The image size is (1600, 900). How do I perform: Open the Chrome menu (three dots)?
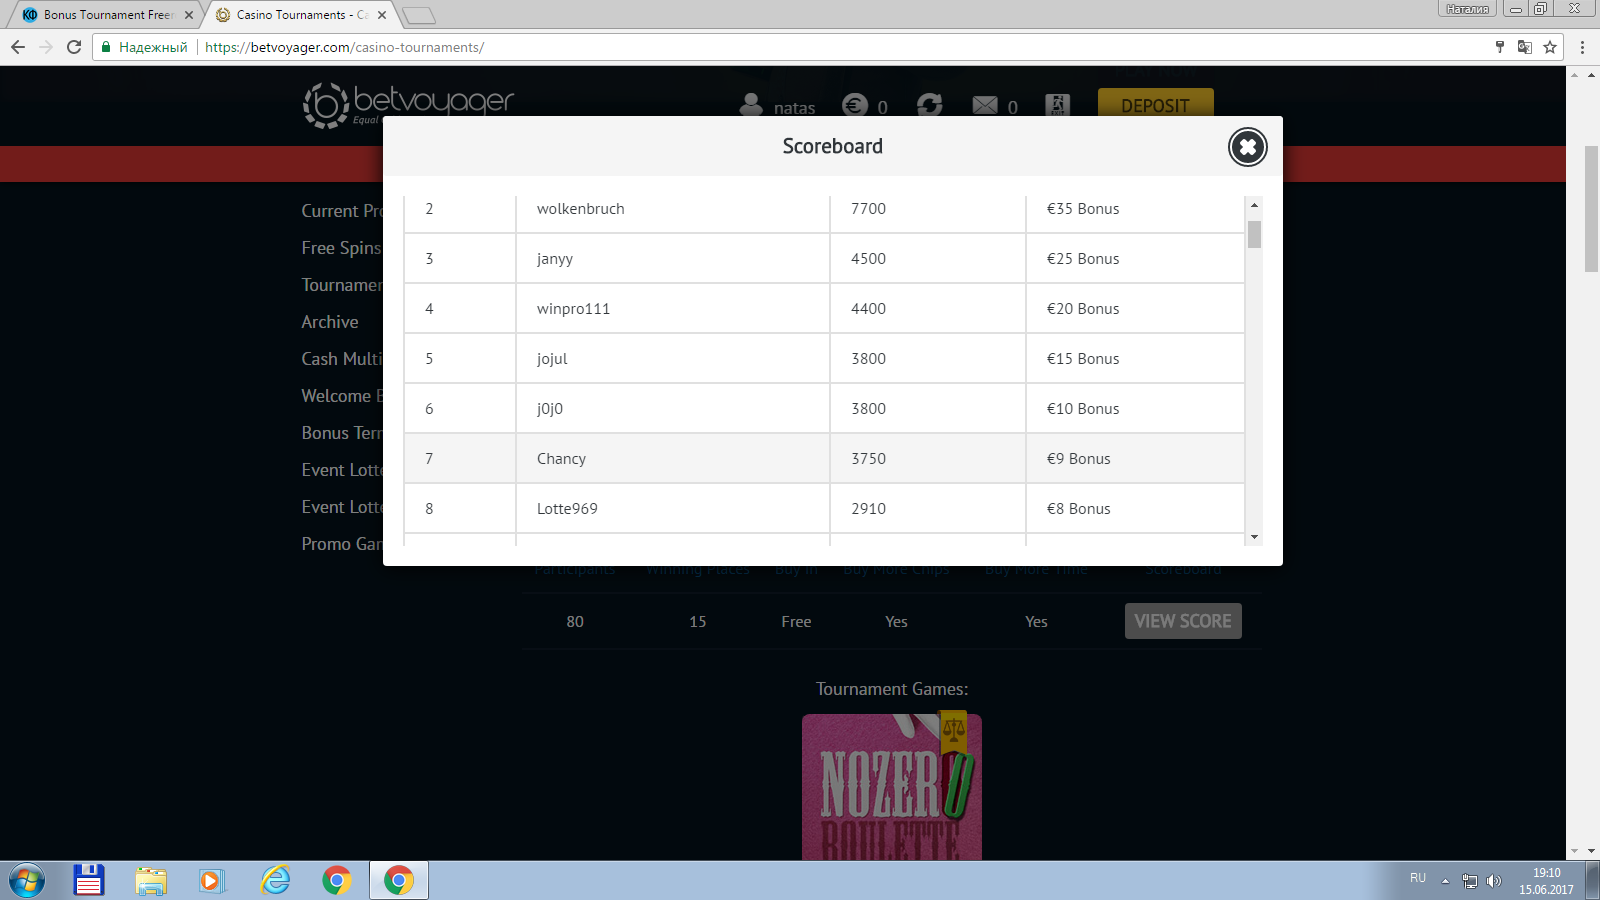click(x=1582, y=47)
